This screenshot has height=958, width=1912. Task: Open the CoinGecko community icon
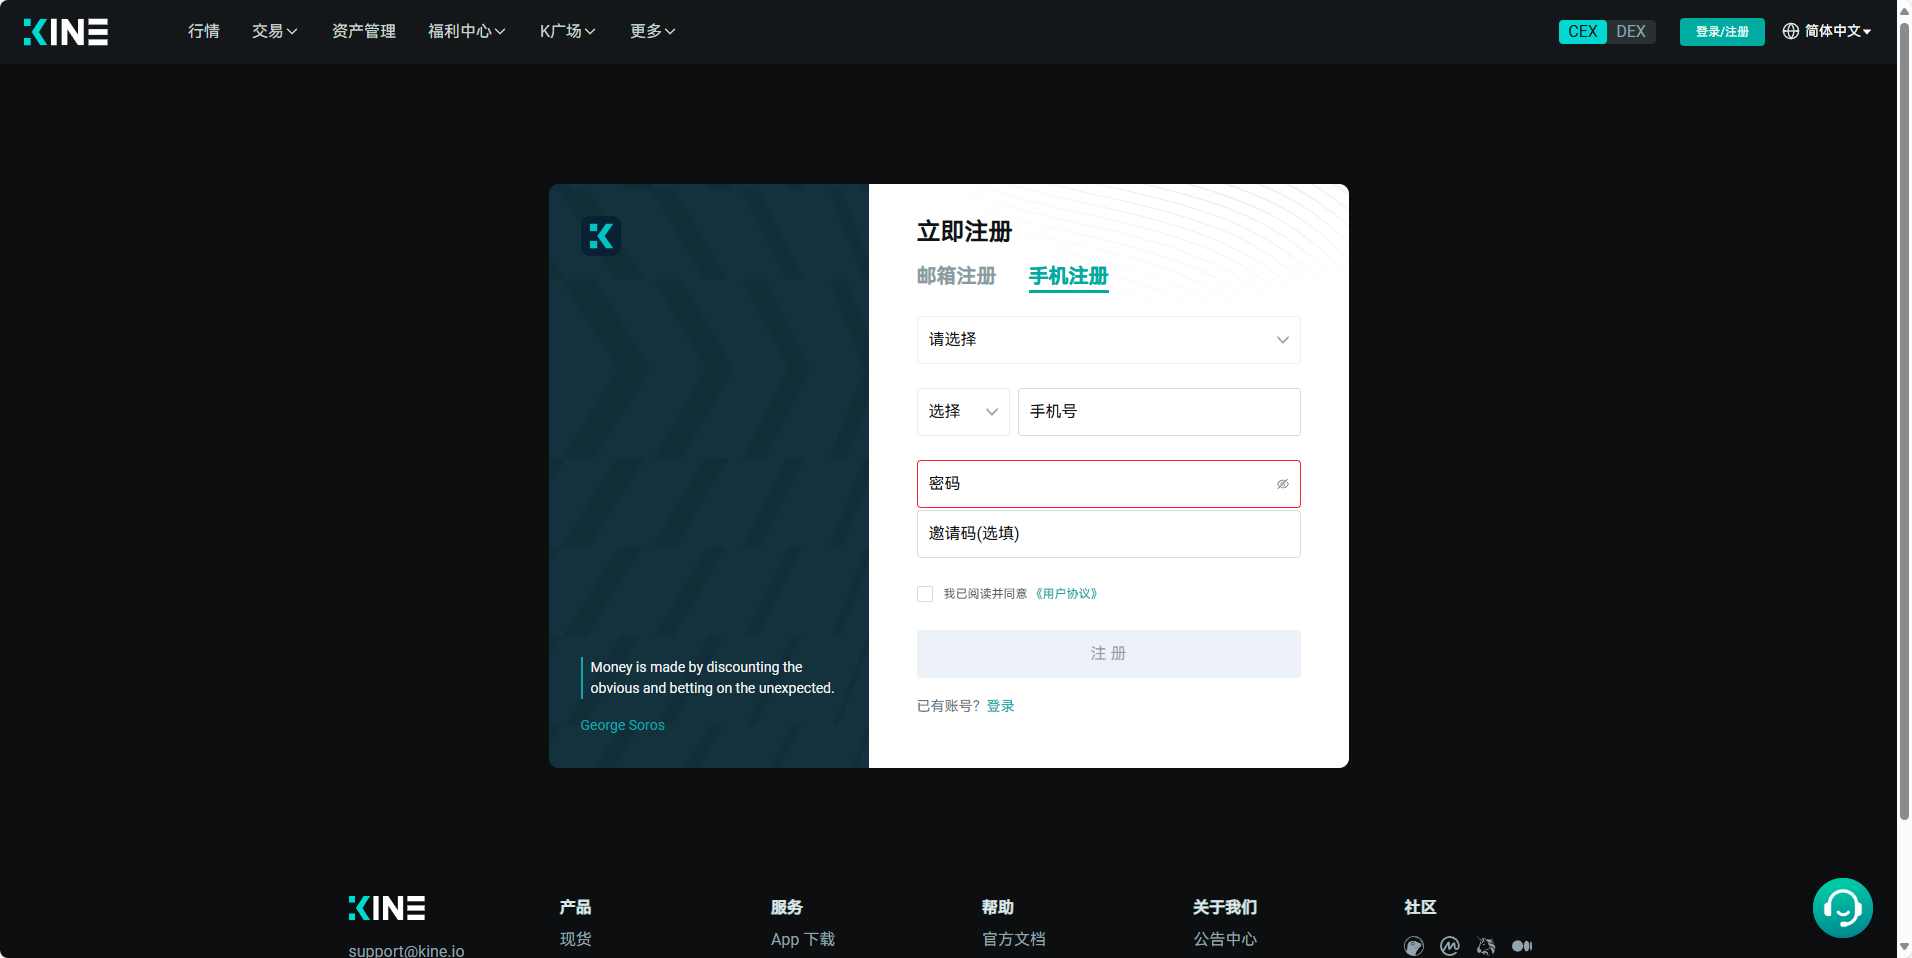(x=1413, y=946)
